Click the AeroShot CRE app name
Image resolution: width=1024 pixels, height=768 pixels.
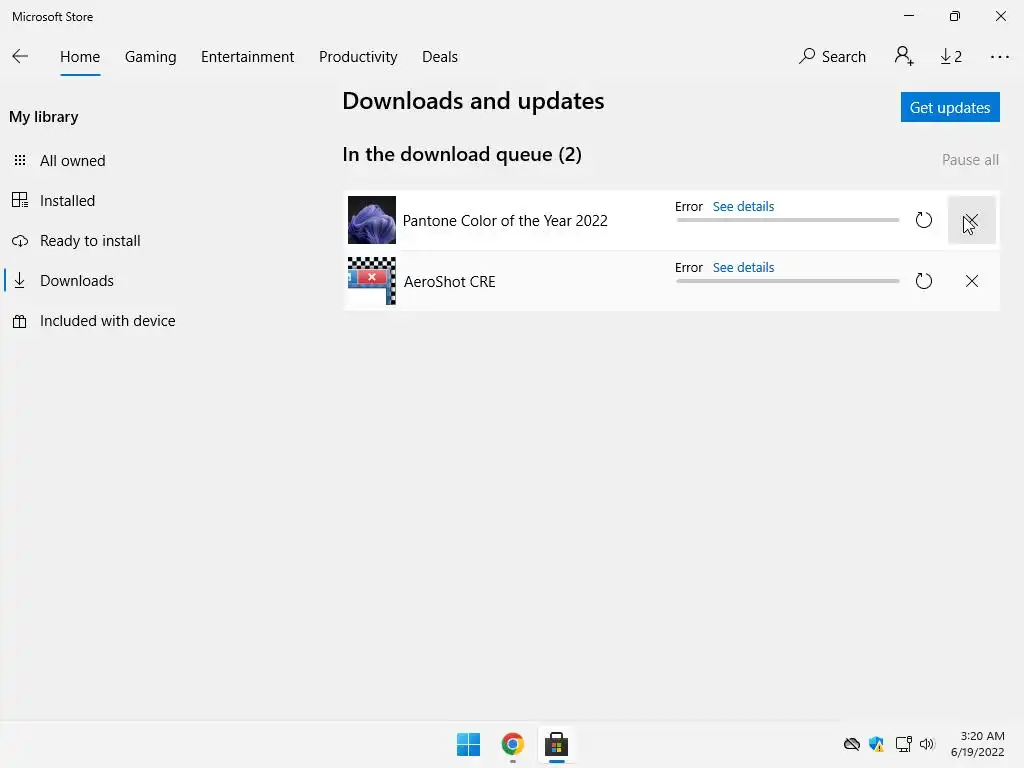[x=449, y=281]
